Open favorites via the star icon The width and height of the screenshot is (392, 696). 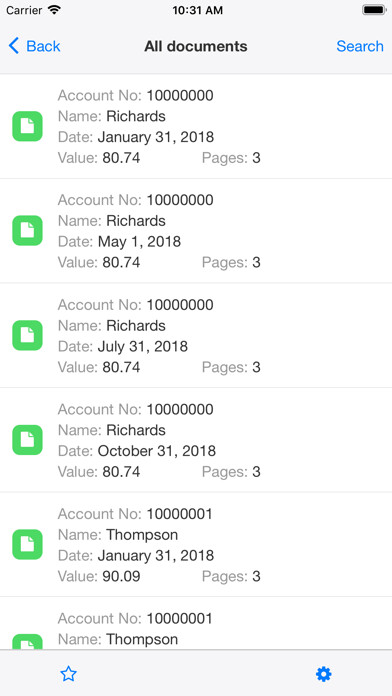(68, 674)
